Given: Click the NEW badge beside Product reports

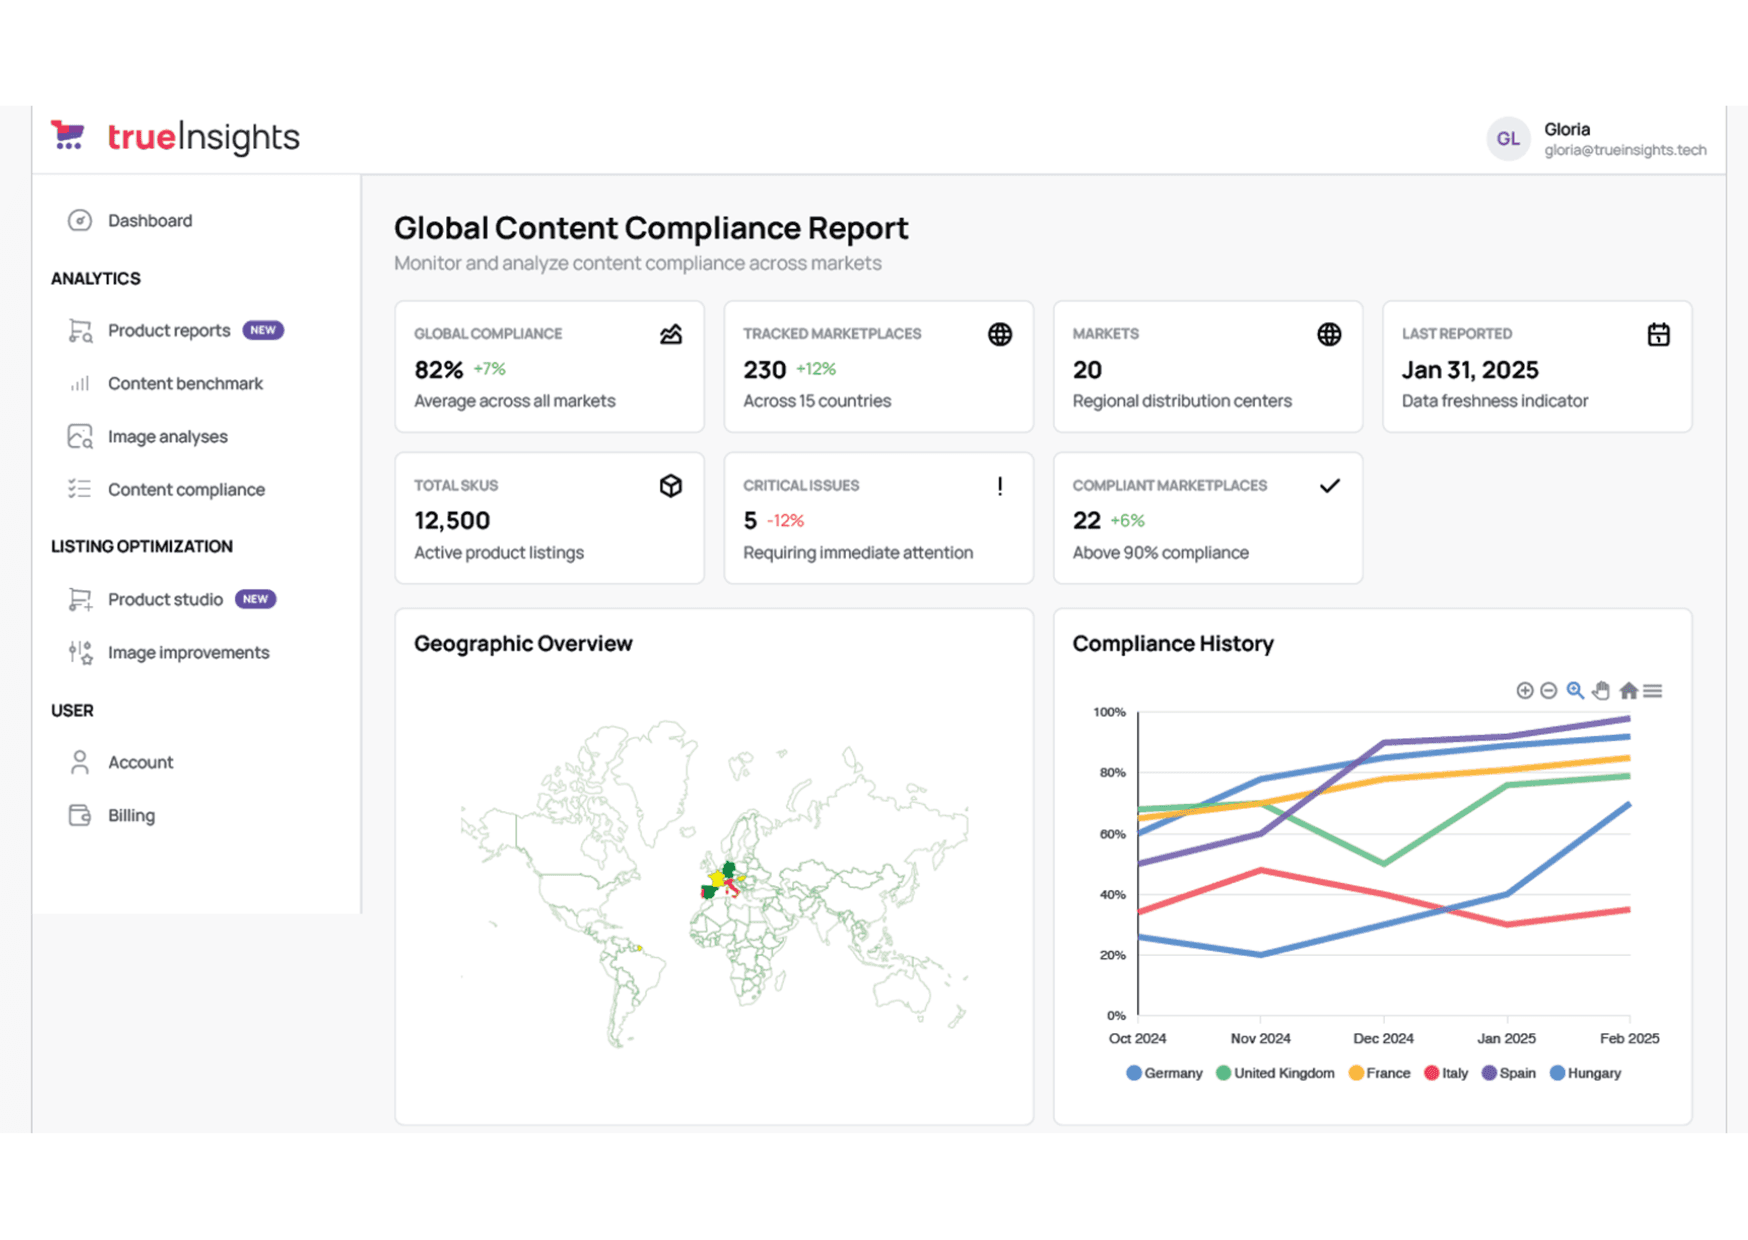Looking at the screenshot, I should 263,330.
